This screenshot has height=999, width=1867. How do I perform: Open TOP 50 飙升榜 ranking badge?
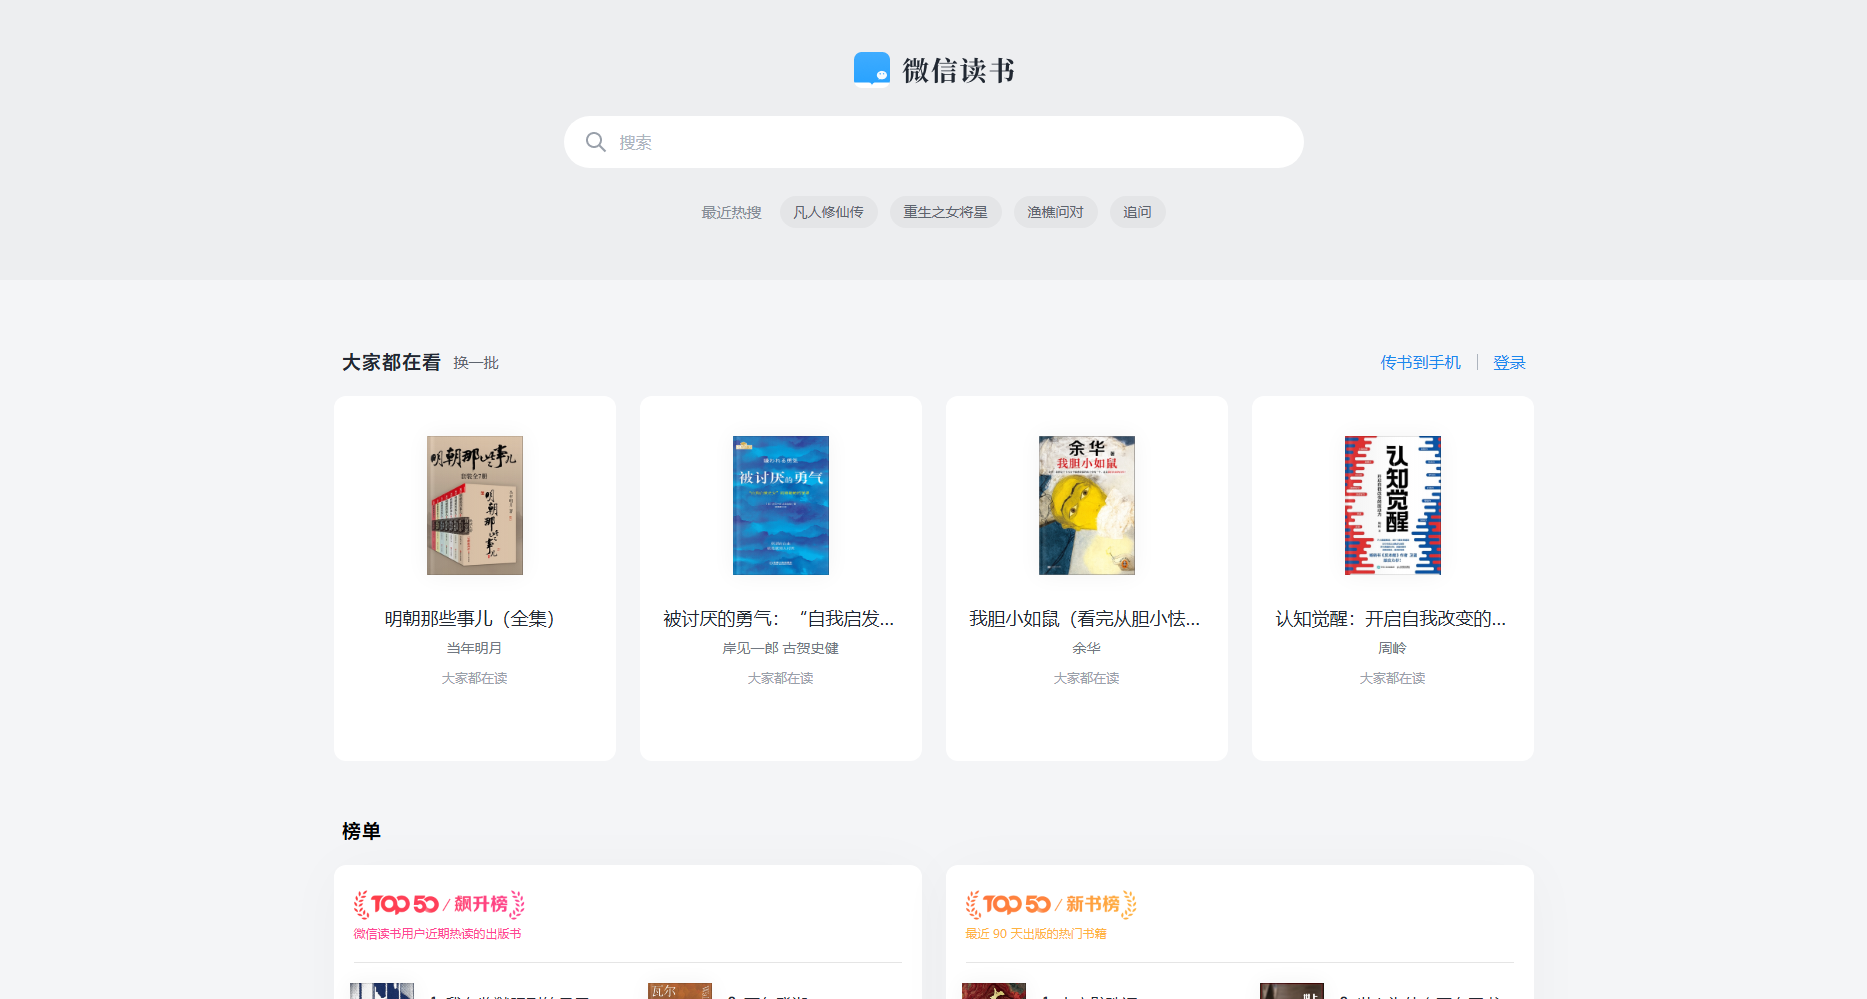point(439,904)
